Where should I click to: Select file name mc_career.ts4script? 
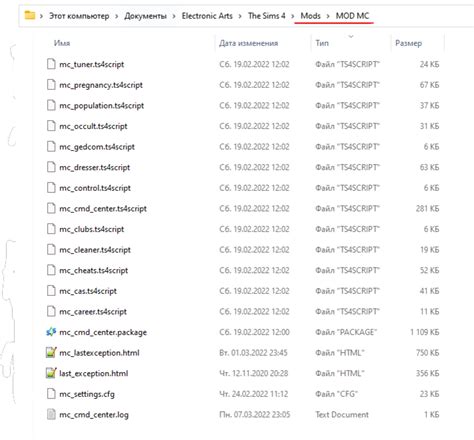pyautogui.click(x=93, y=312)
